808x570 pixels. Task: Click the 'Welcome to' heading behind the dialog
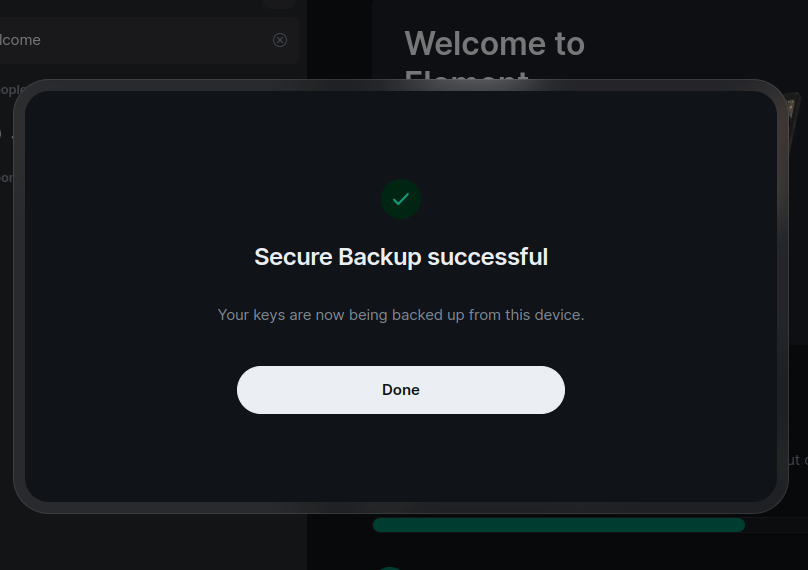click(x=495, y=43)
